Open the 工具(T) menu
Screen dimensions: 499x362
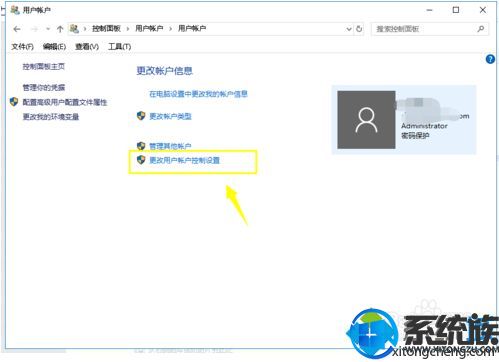click(119, 47)
